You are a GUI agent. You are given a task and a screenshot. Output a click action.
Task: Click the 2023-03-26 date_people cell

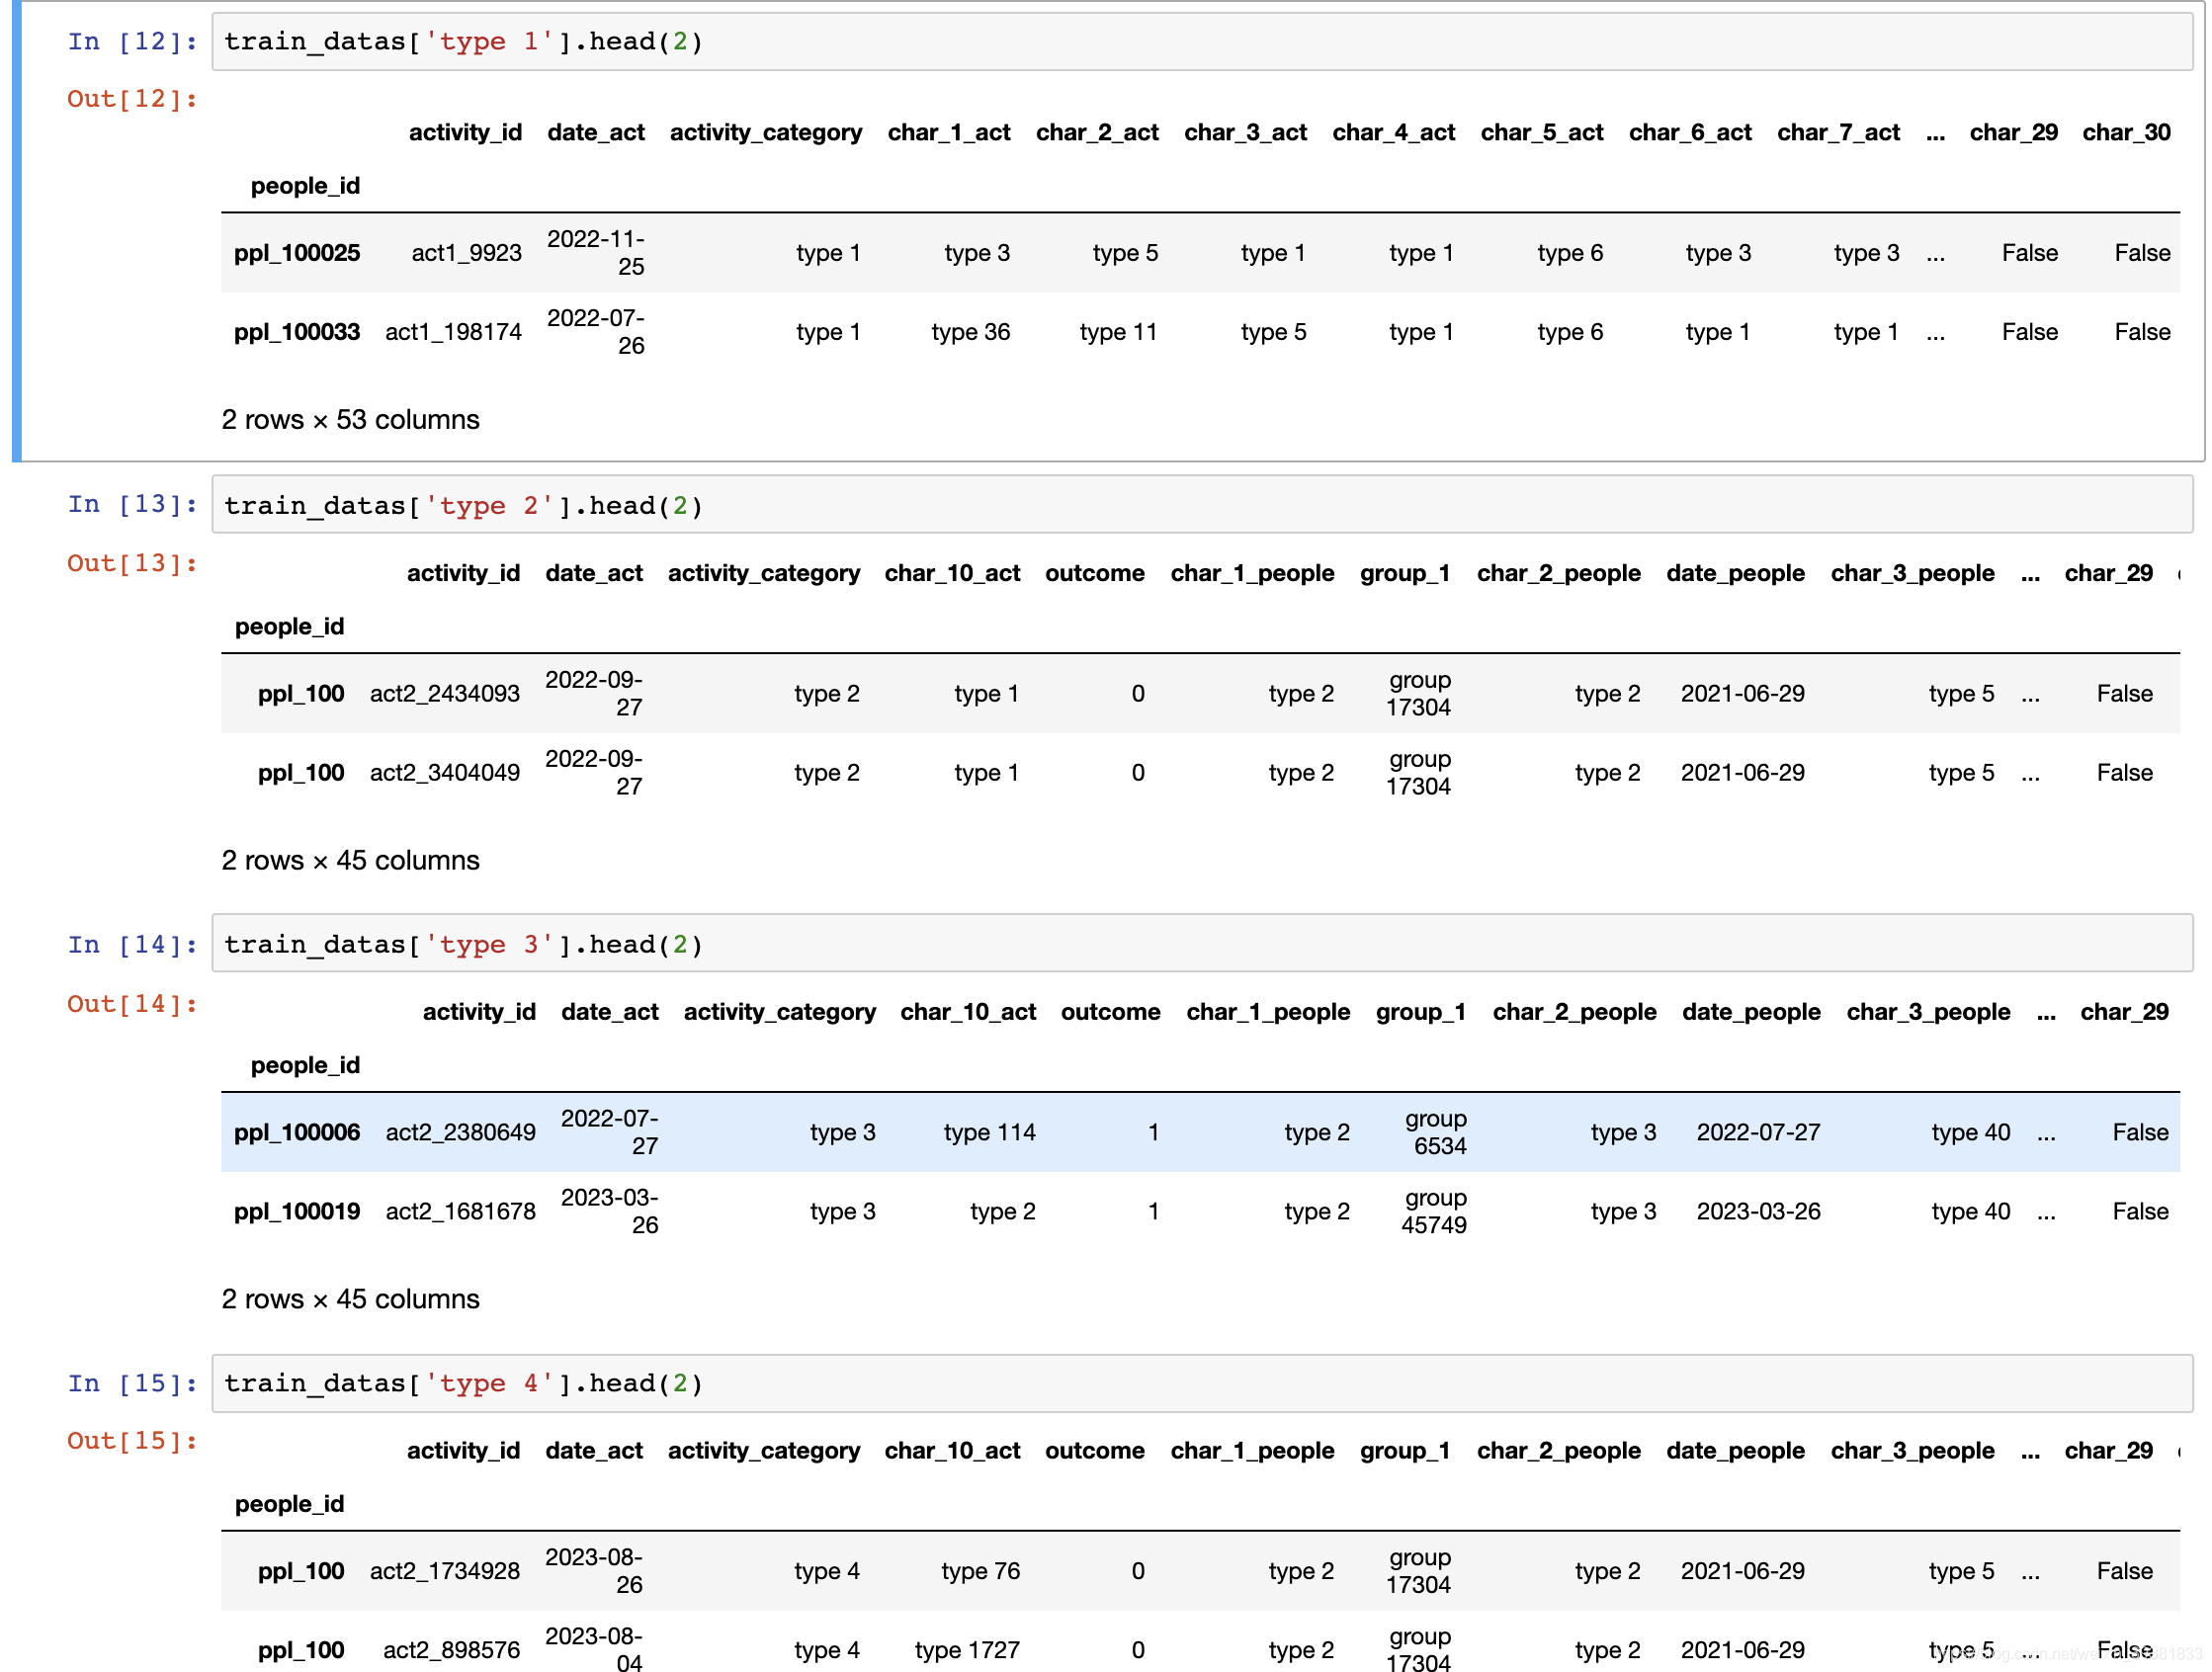tap(1759, 1211)
